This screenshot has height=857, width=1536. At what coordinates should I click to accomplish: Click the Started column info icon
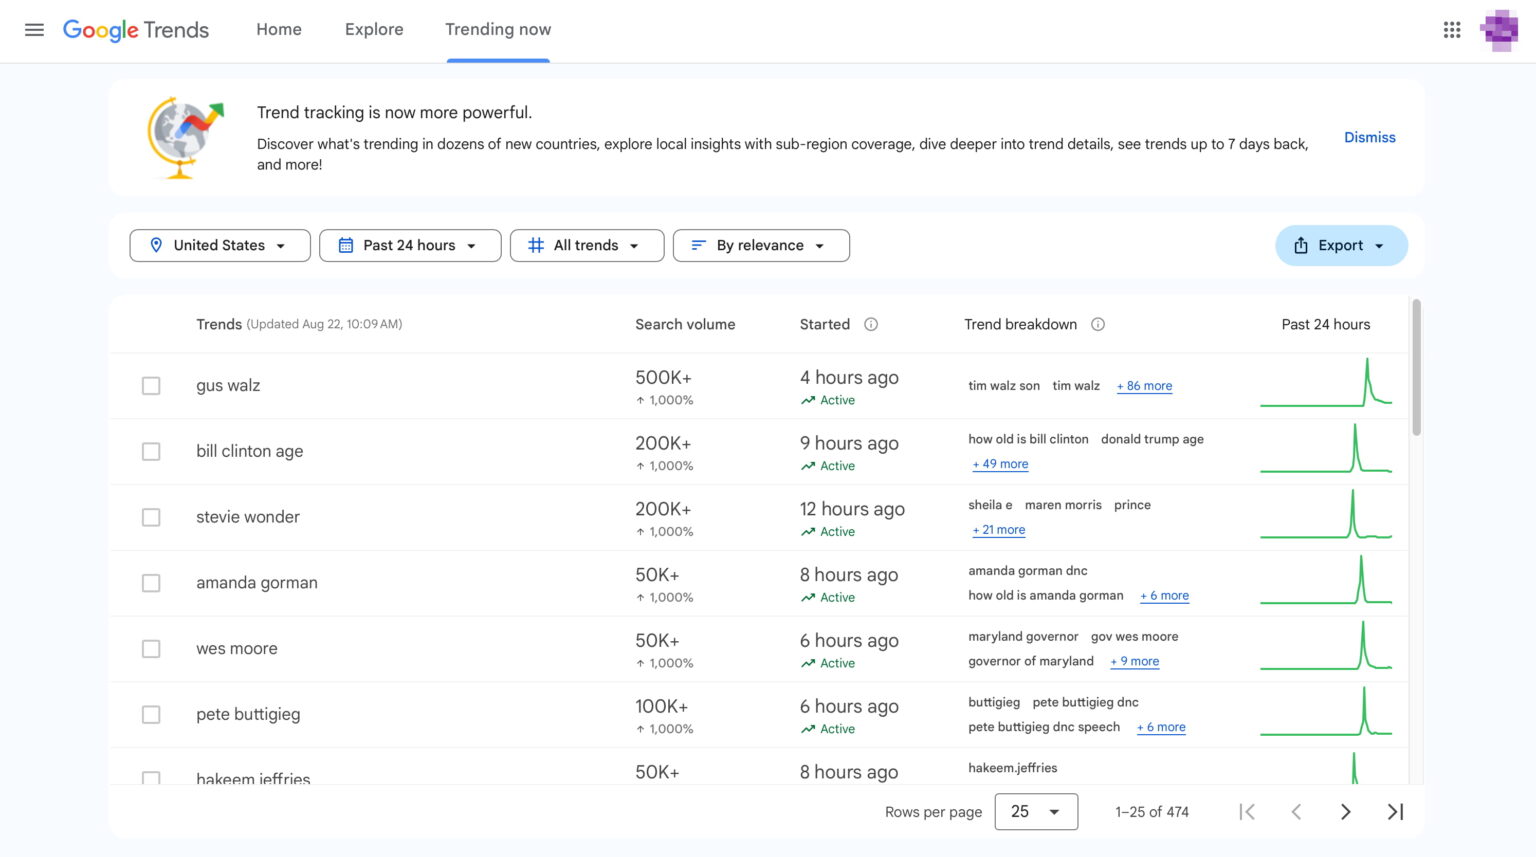coord(871,324)
